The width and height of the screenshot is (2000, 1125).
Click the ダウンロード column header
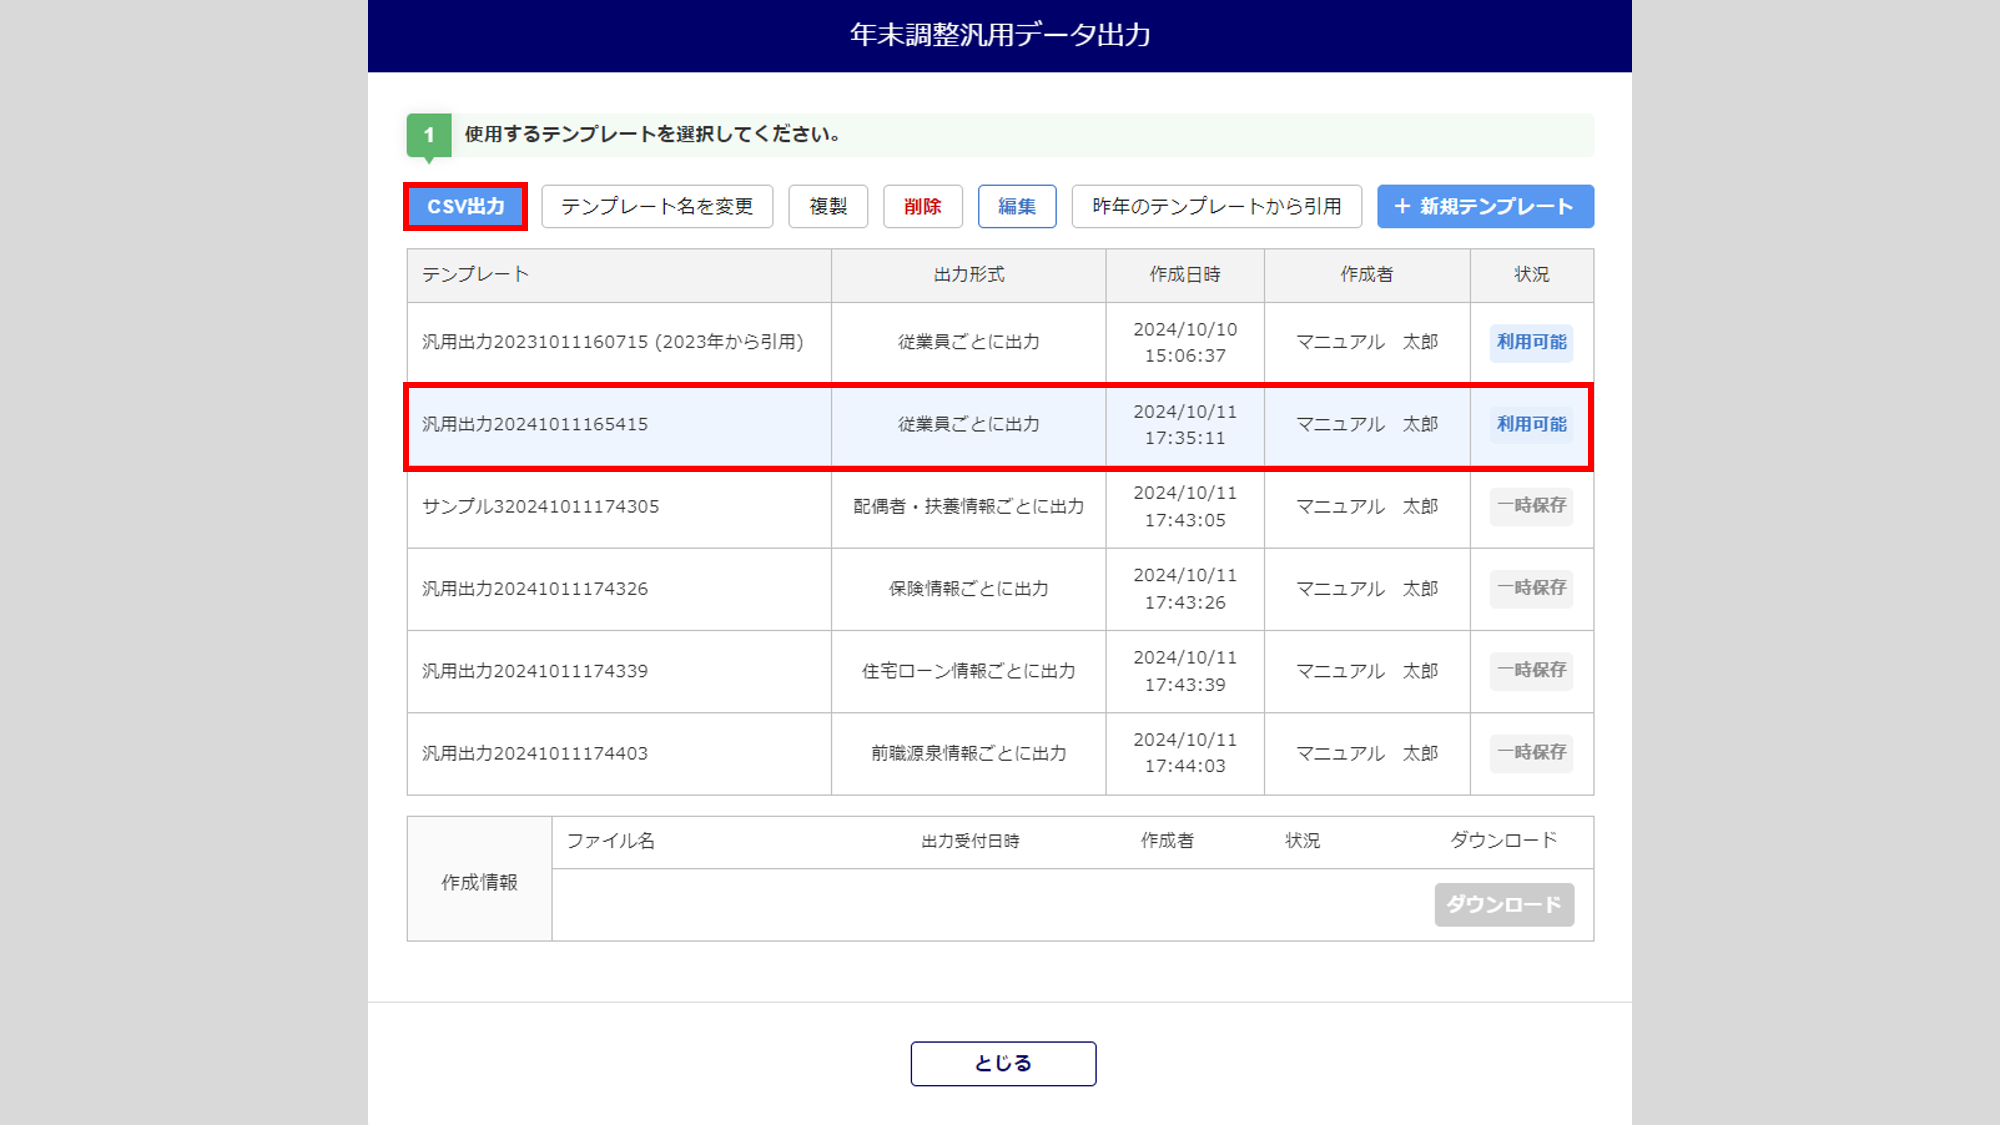click(1504, 840)
